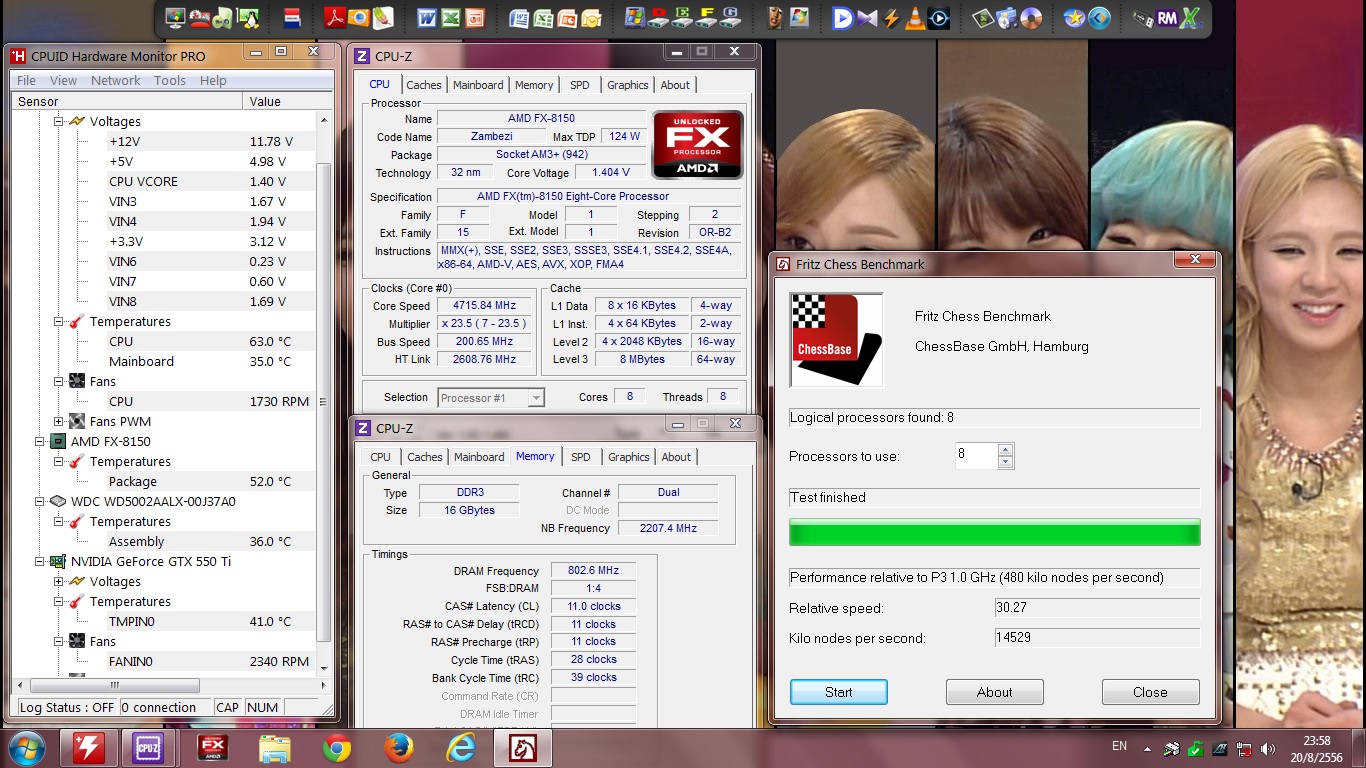Open drive D shortcut in the dock
Image resolution: width=1366 pixels, height=768 pixels.
click(x=659, y=17)
